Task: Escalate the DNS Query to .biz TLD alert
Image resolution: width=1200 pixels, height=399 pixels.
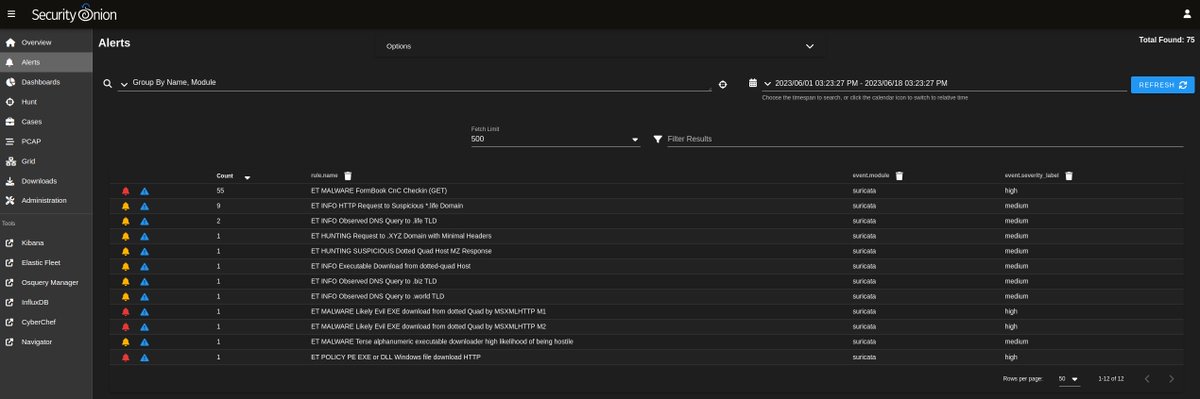Action: point(144,281)
